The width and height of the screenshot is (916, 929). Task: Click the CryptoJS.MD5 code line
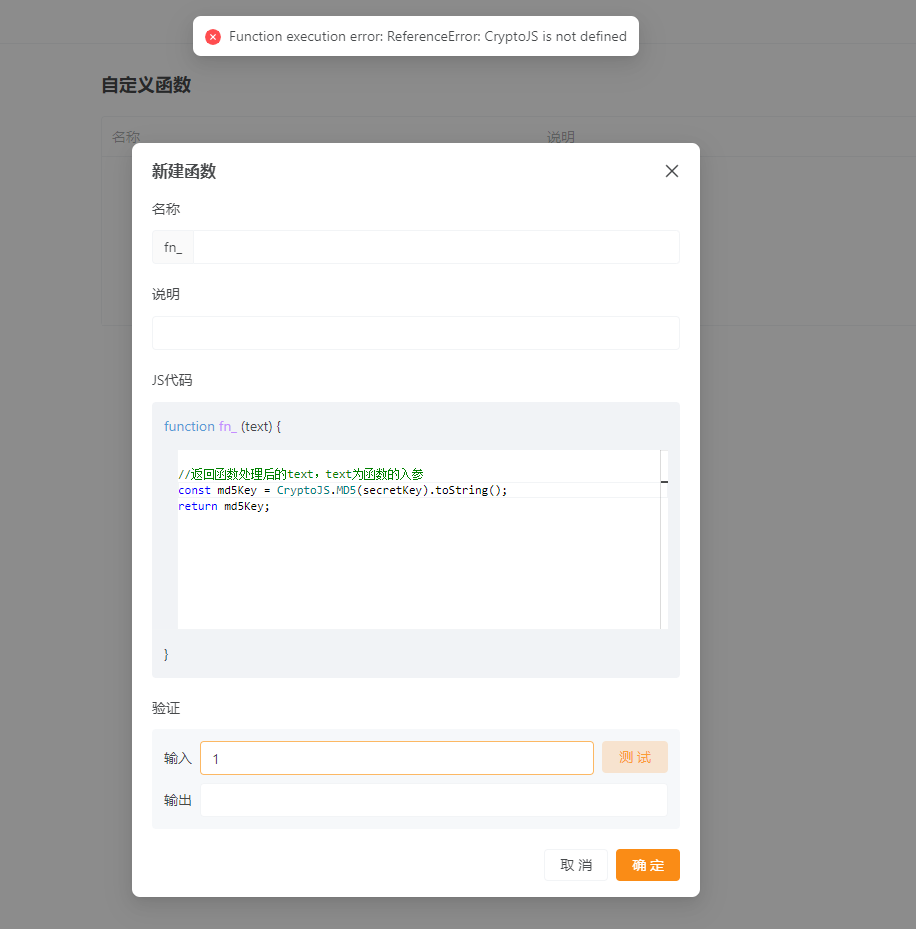tap(342, 490)
